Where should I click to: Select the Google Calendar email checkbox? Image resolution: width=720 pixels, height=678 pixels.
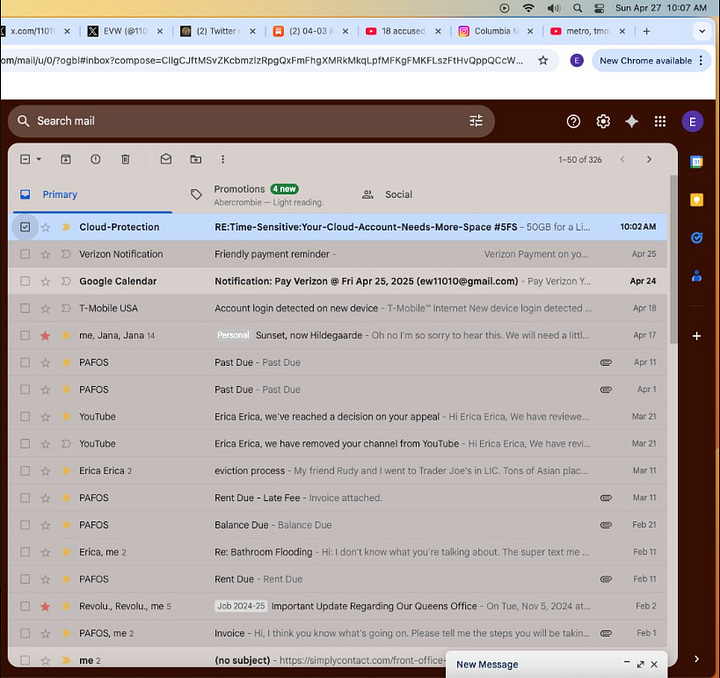[25, 281]
